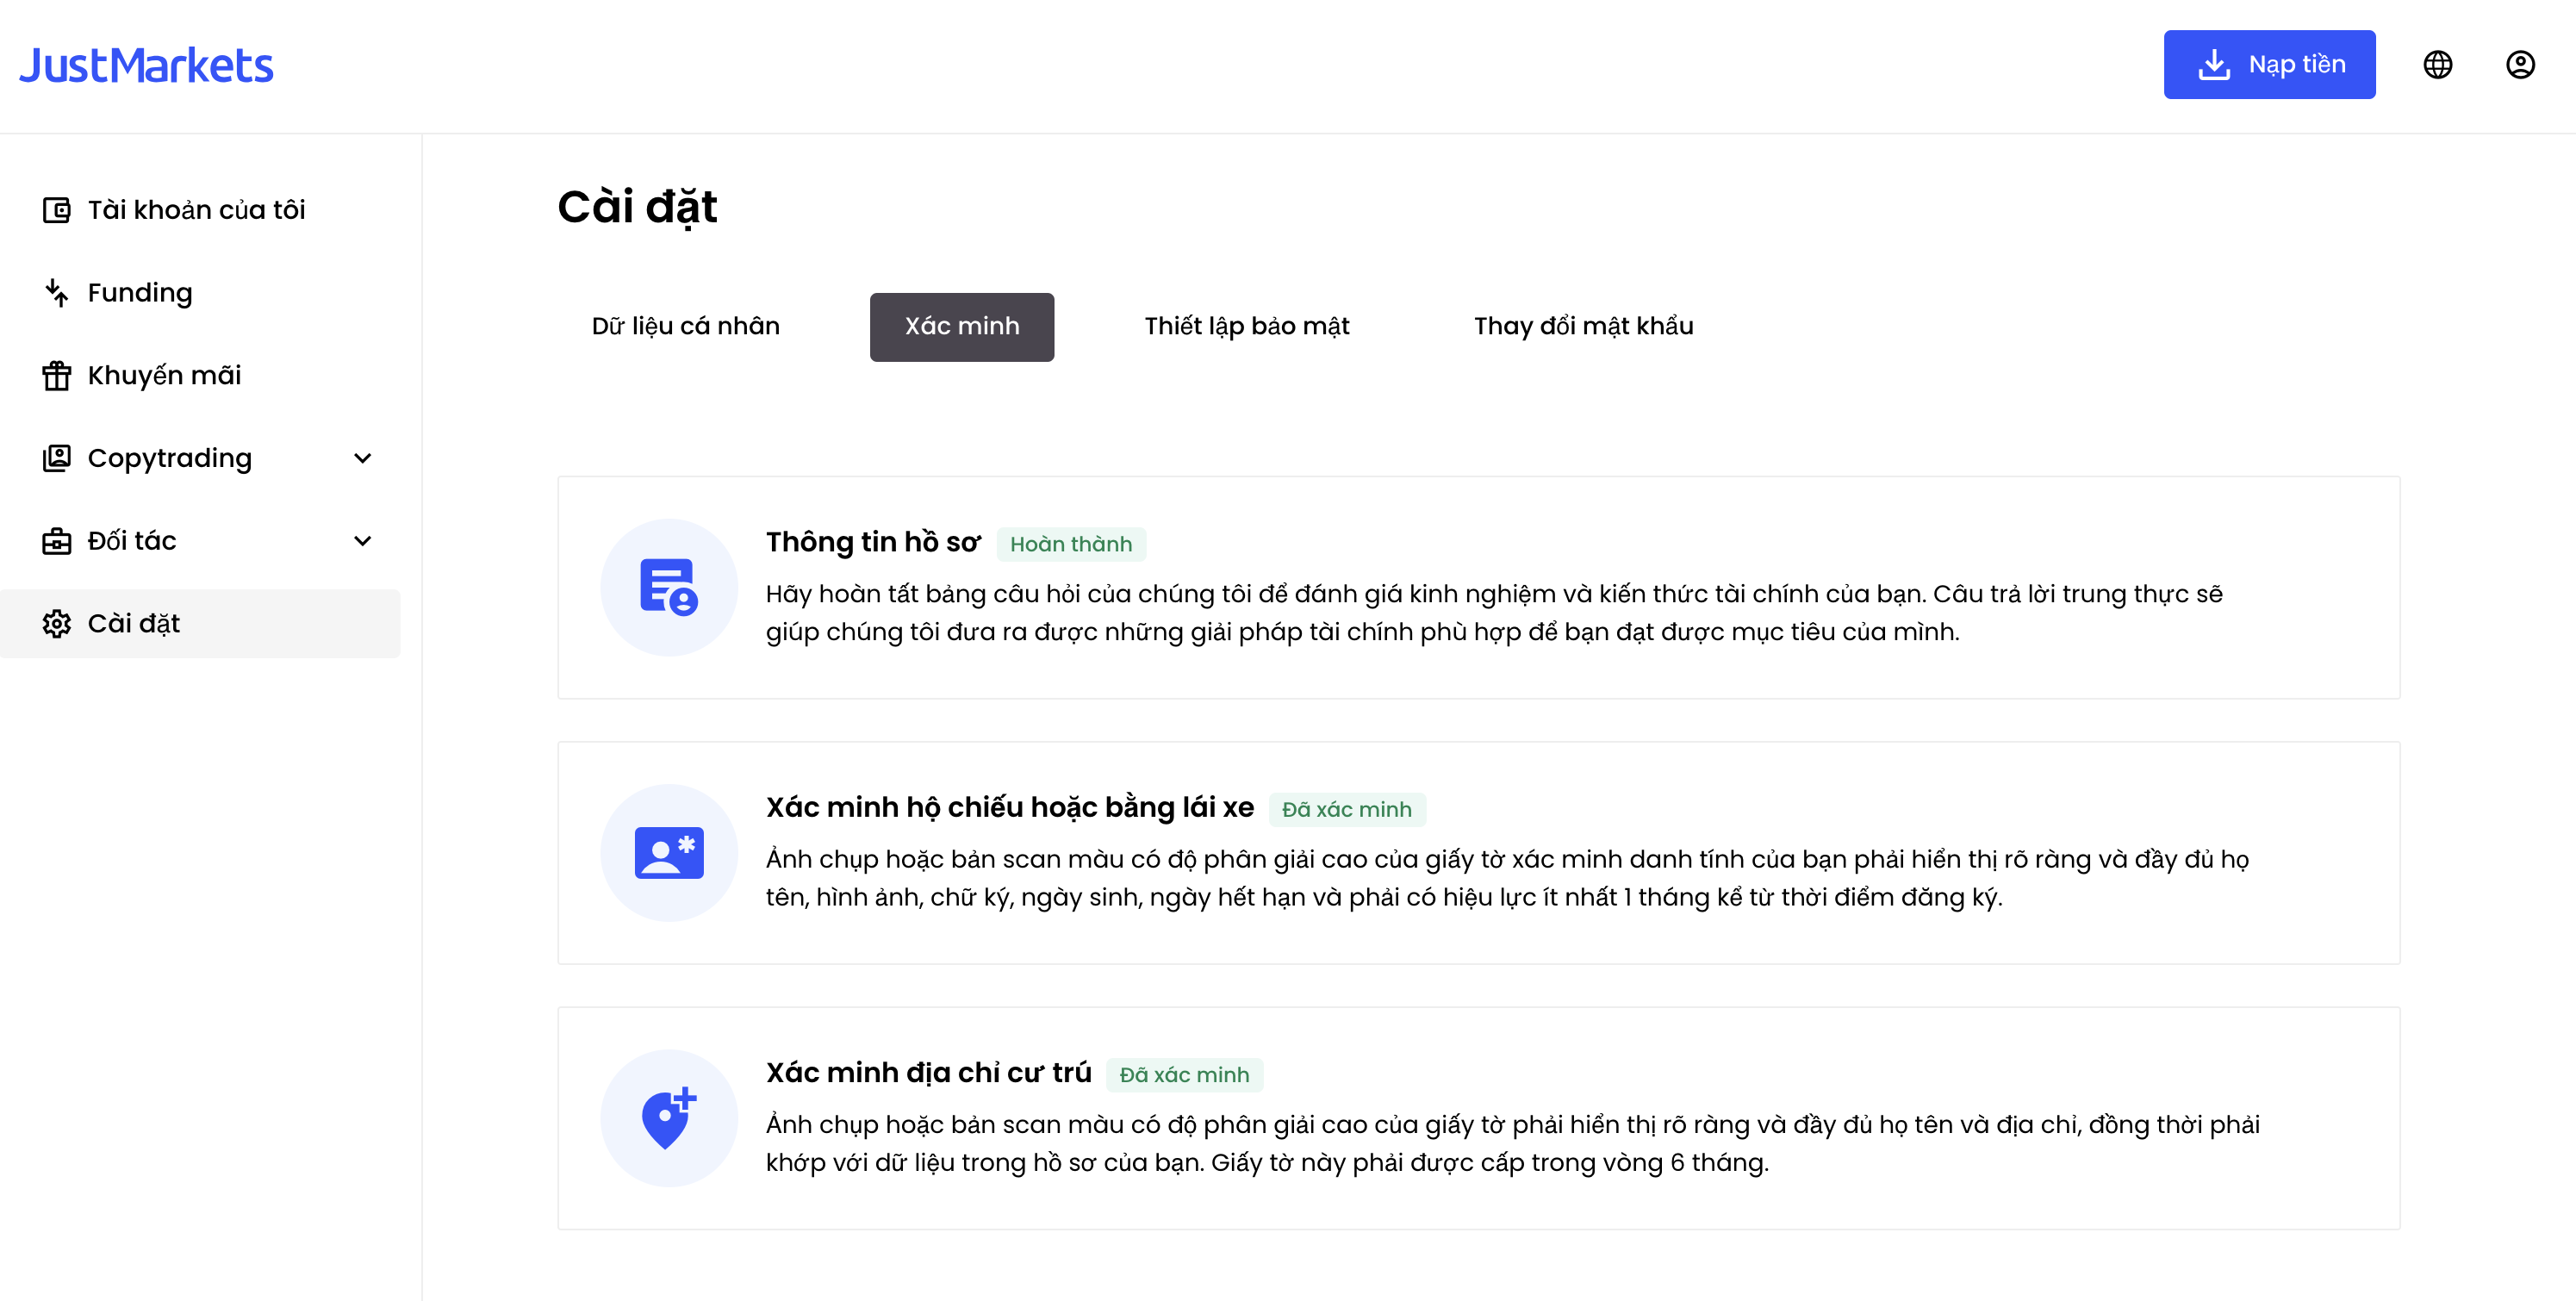The width and height of the screenshot is (2576, 1301).
Task: Click the Funding arrows icon in sidebar
Action: tap(57, 293)
